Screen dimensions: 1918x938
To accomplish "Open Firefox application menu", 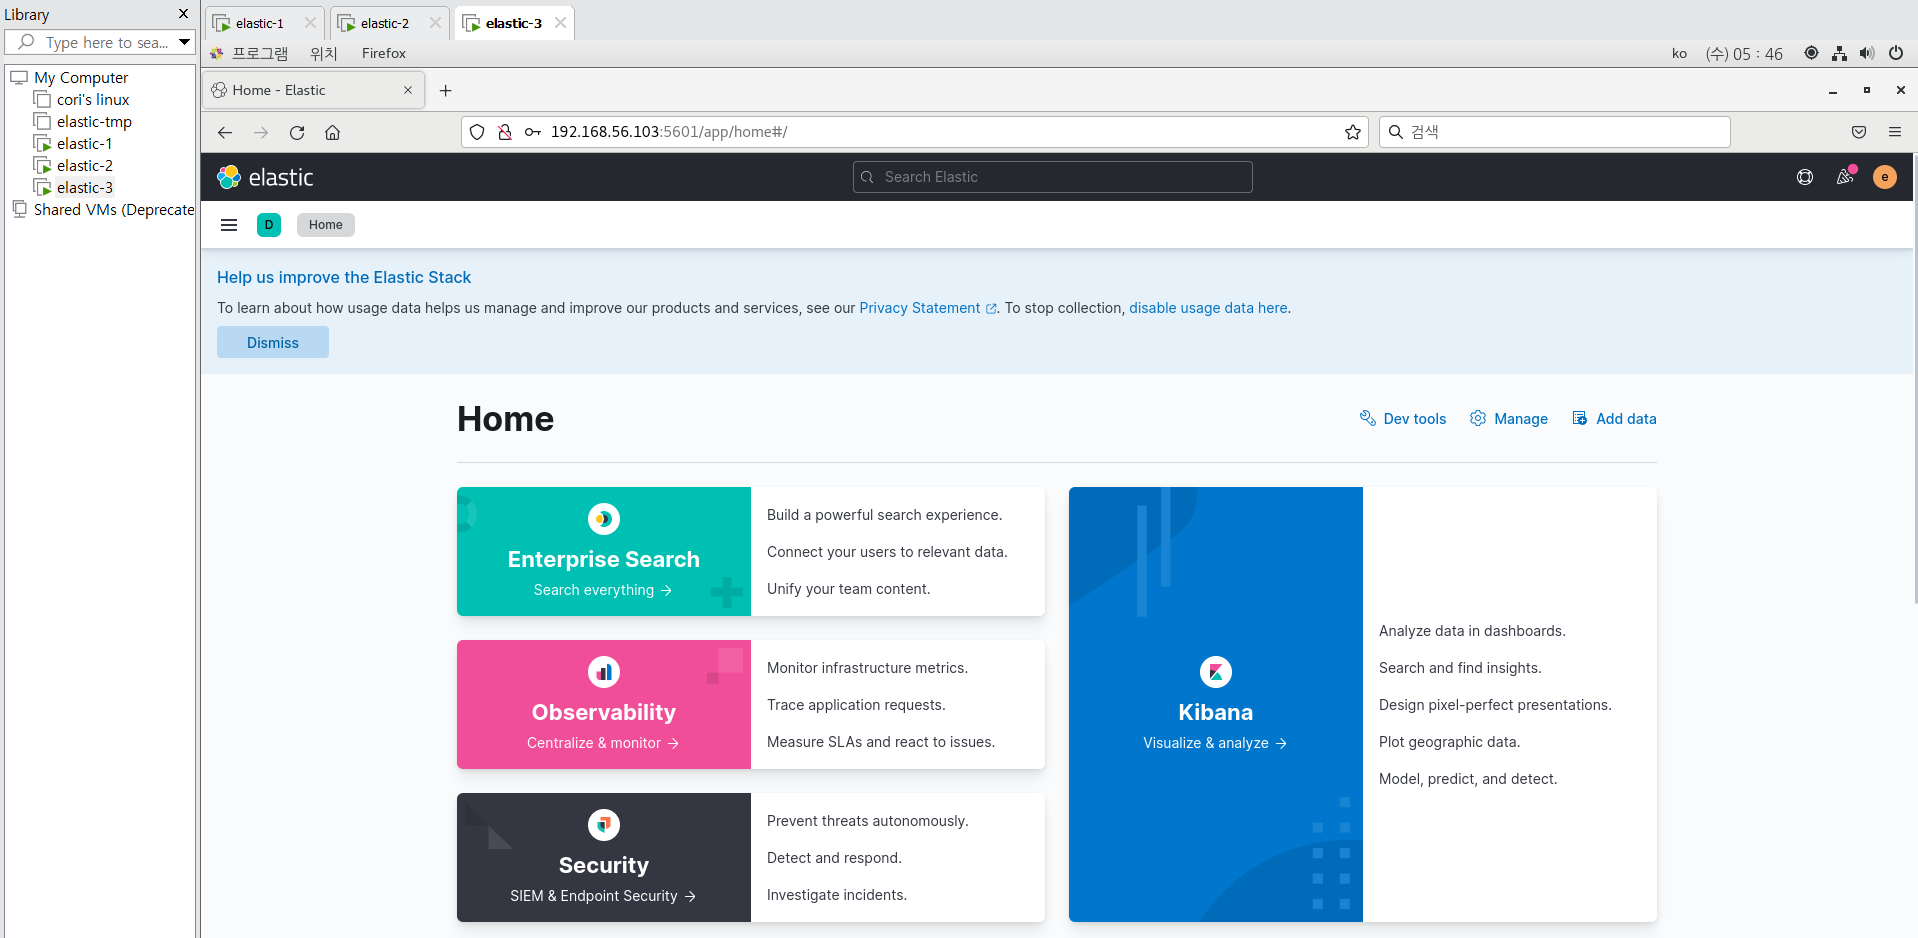I will [x=1895, y=132].
